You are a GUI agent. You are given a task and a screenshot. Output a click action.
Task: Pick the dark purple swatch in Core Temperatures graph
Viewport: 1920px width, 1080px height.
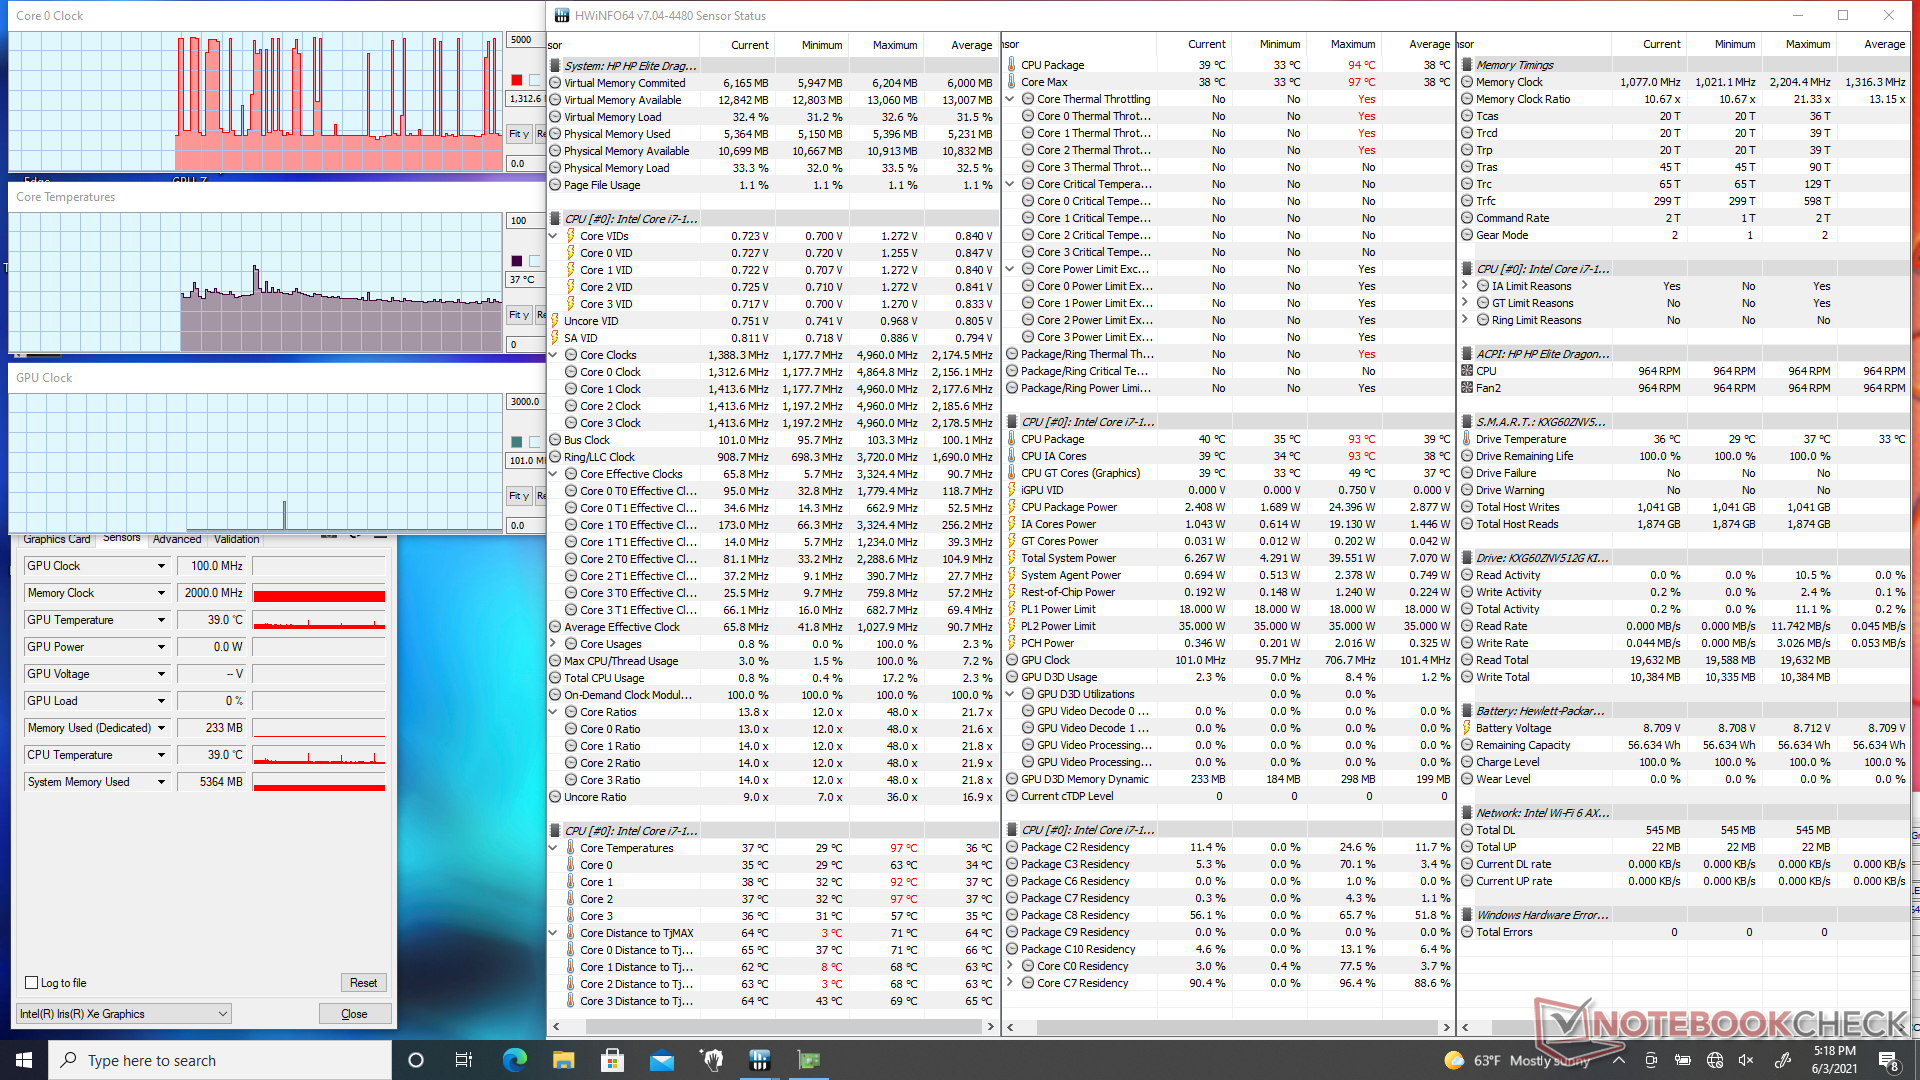click(x=516, y=261)
